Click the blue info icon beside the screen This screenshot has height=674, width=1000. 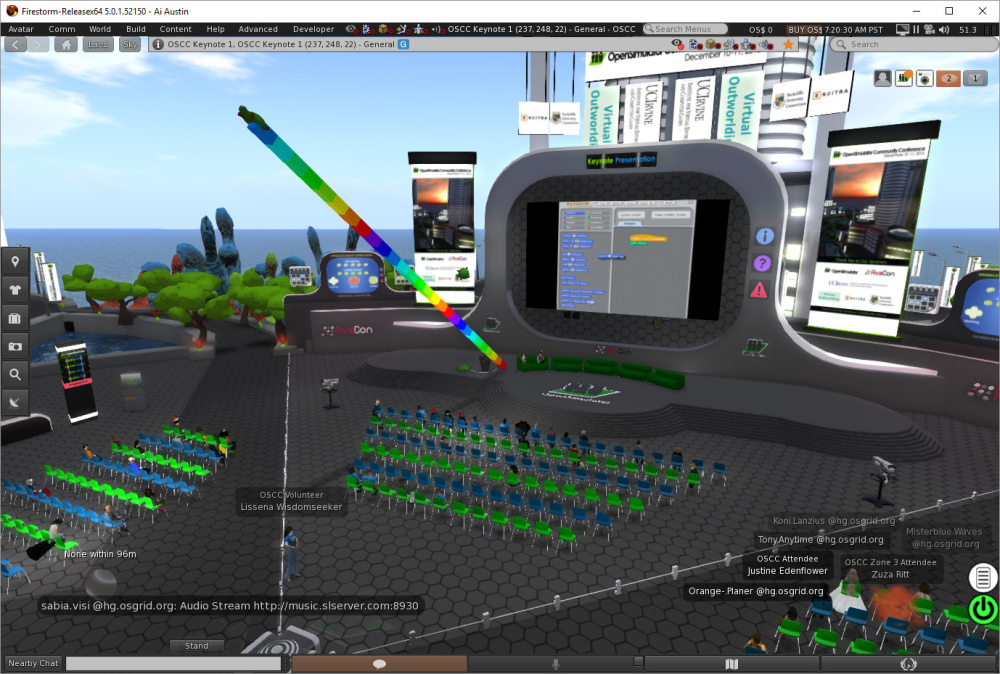765,237
